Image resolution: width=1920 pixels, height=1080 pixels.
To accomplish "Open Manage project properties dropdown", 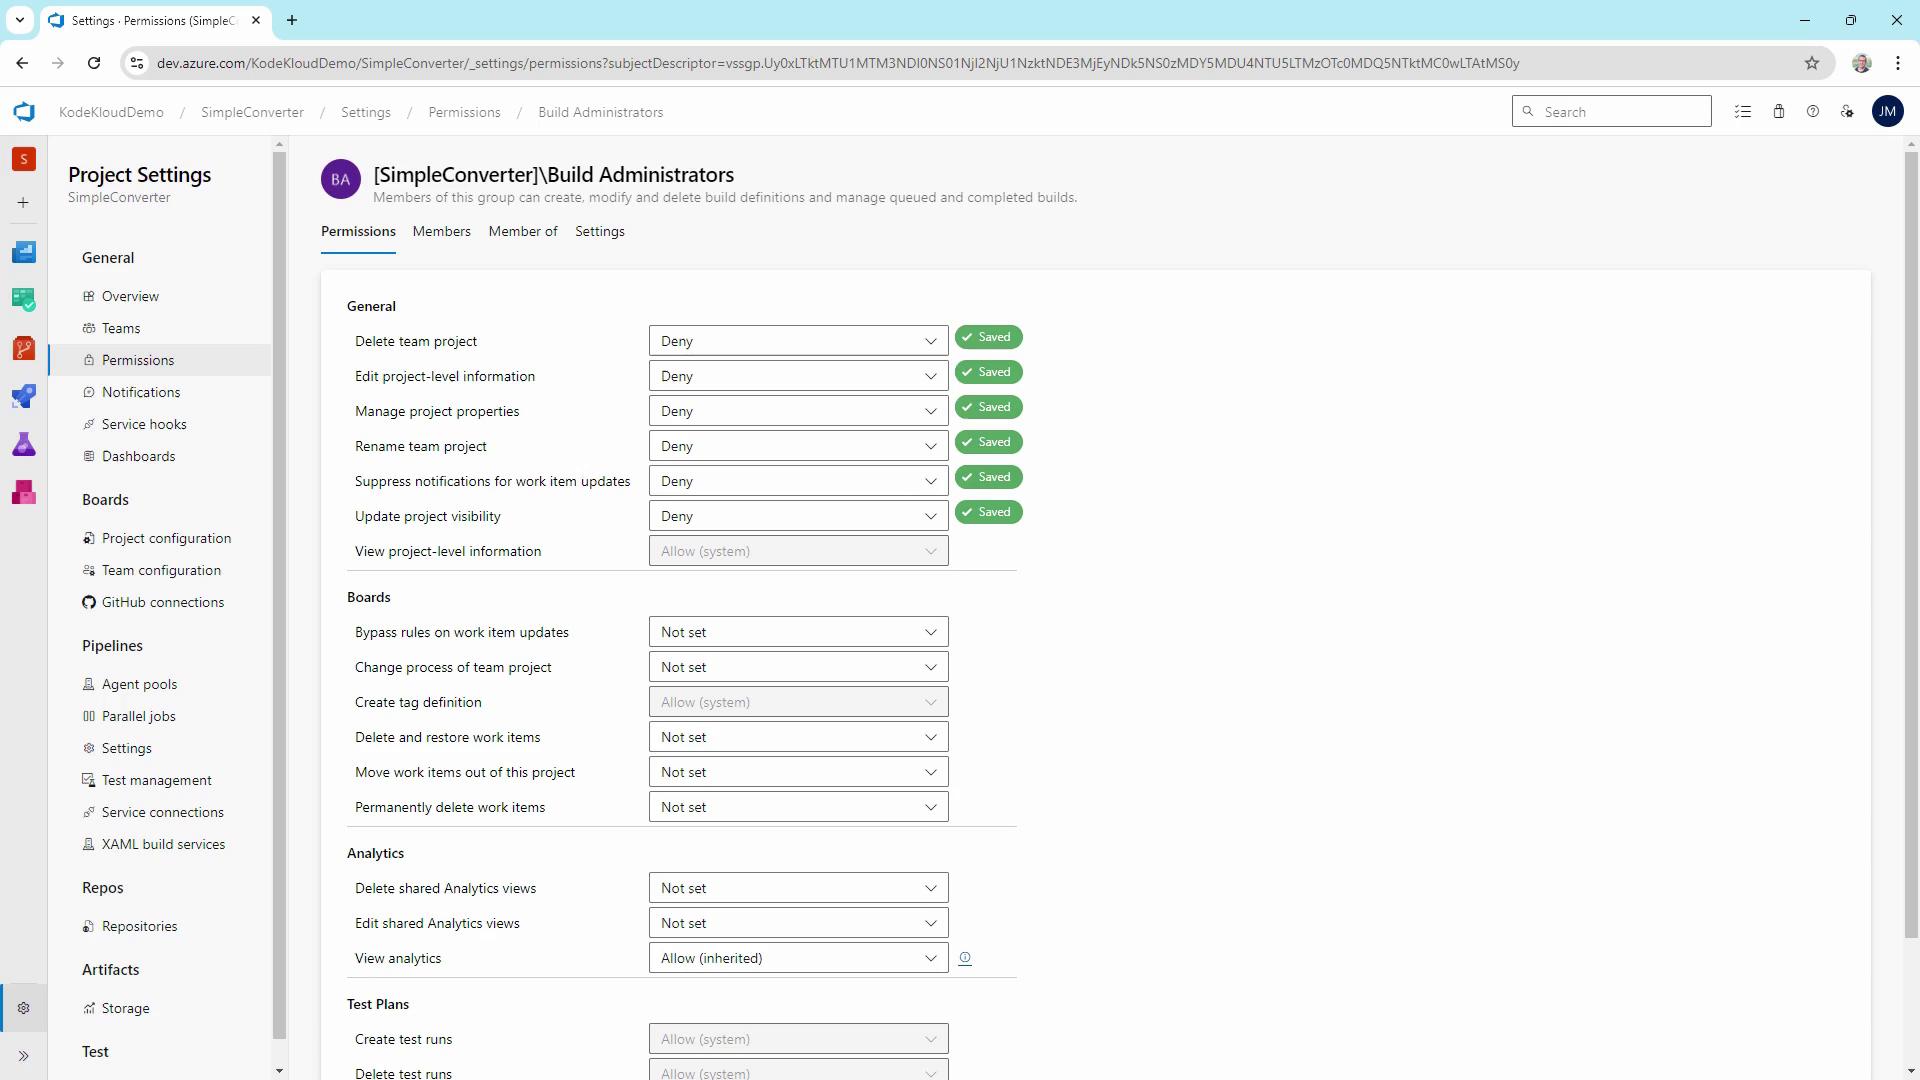I will tap(798, 411).
